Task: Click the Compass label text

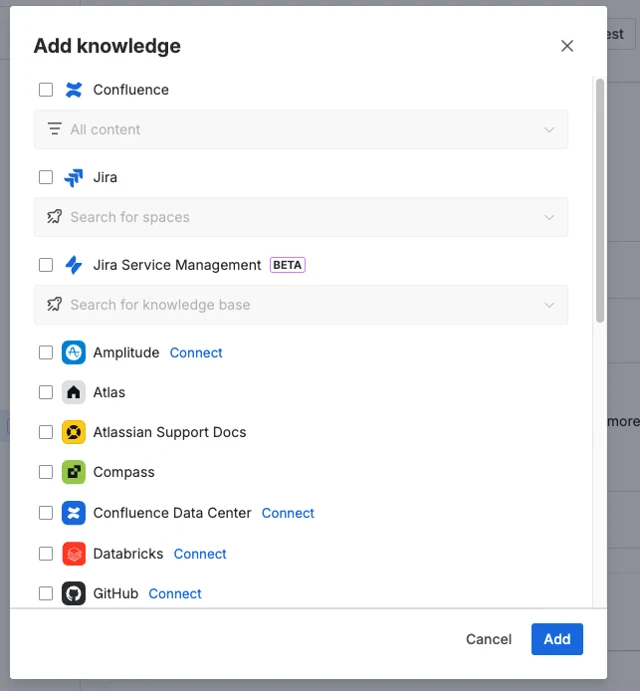Action: tap(124, 472)
